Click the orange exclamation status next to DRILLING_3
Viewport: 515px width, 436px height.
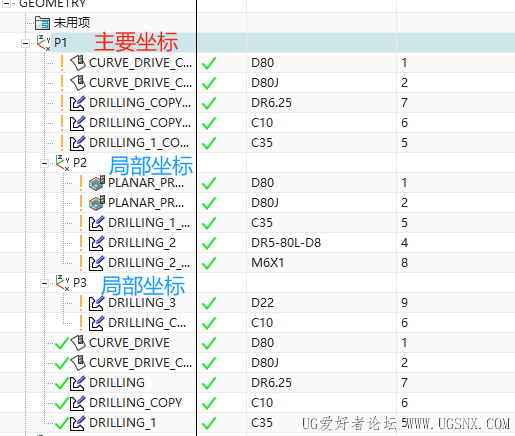pyautogui.click(x=81, y=303)
